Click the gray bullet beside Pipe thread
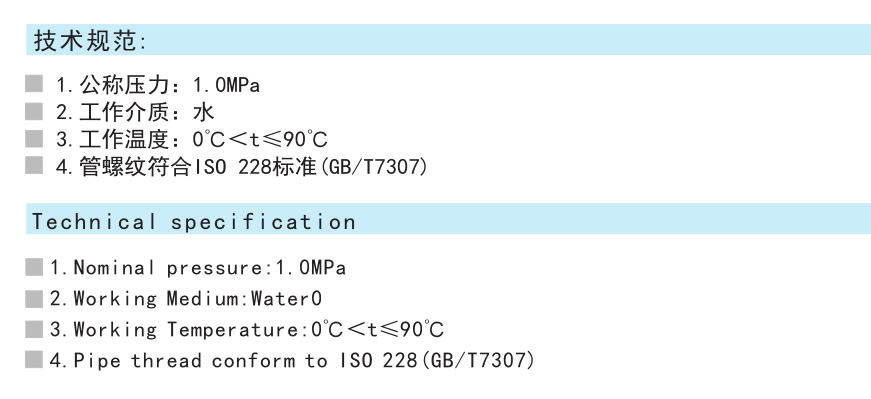This screenshot has width=871, height=399. 34,360
